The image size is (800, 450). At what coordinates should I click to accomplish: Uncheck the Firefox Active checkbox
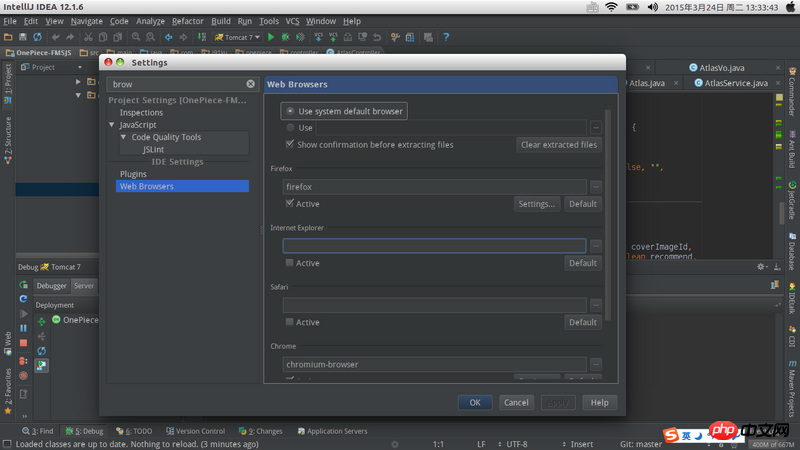click(290, 204)
